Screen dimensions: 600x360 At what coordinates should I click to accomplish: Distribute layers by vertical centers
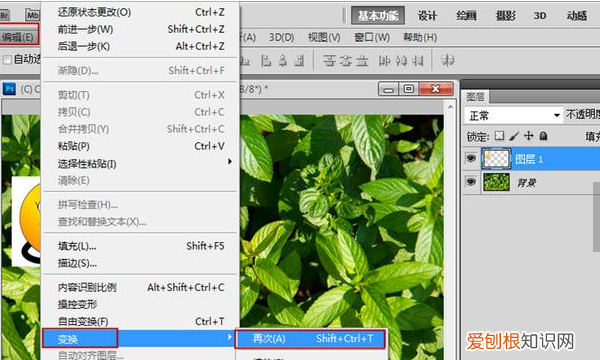346,60
